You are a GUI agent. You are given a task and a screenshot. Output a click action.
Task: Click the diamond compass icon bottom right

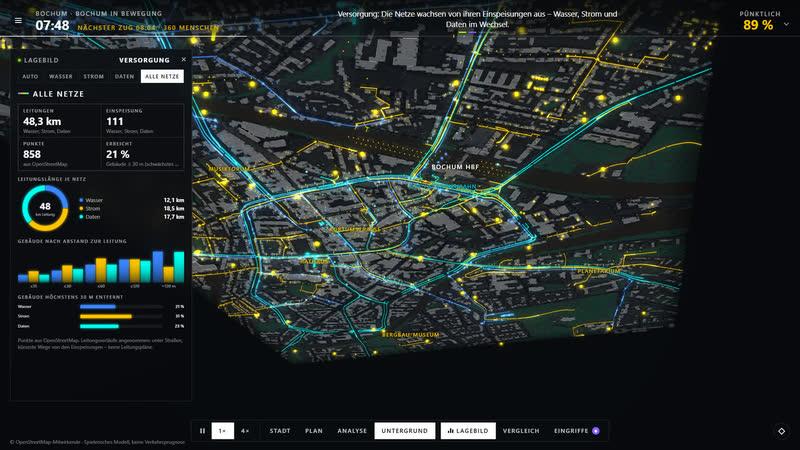[x=782, y=431]
